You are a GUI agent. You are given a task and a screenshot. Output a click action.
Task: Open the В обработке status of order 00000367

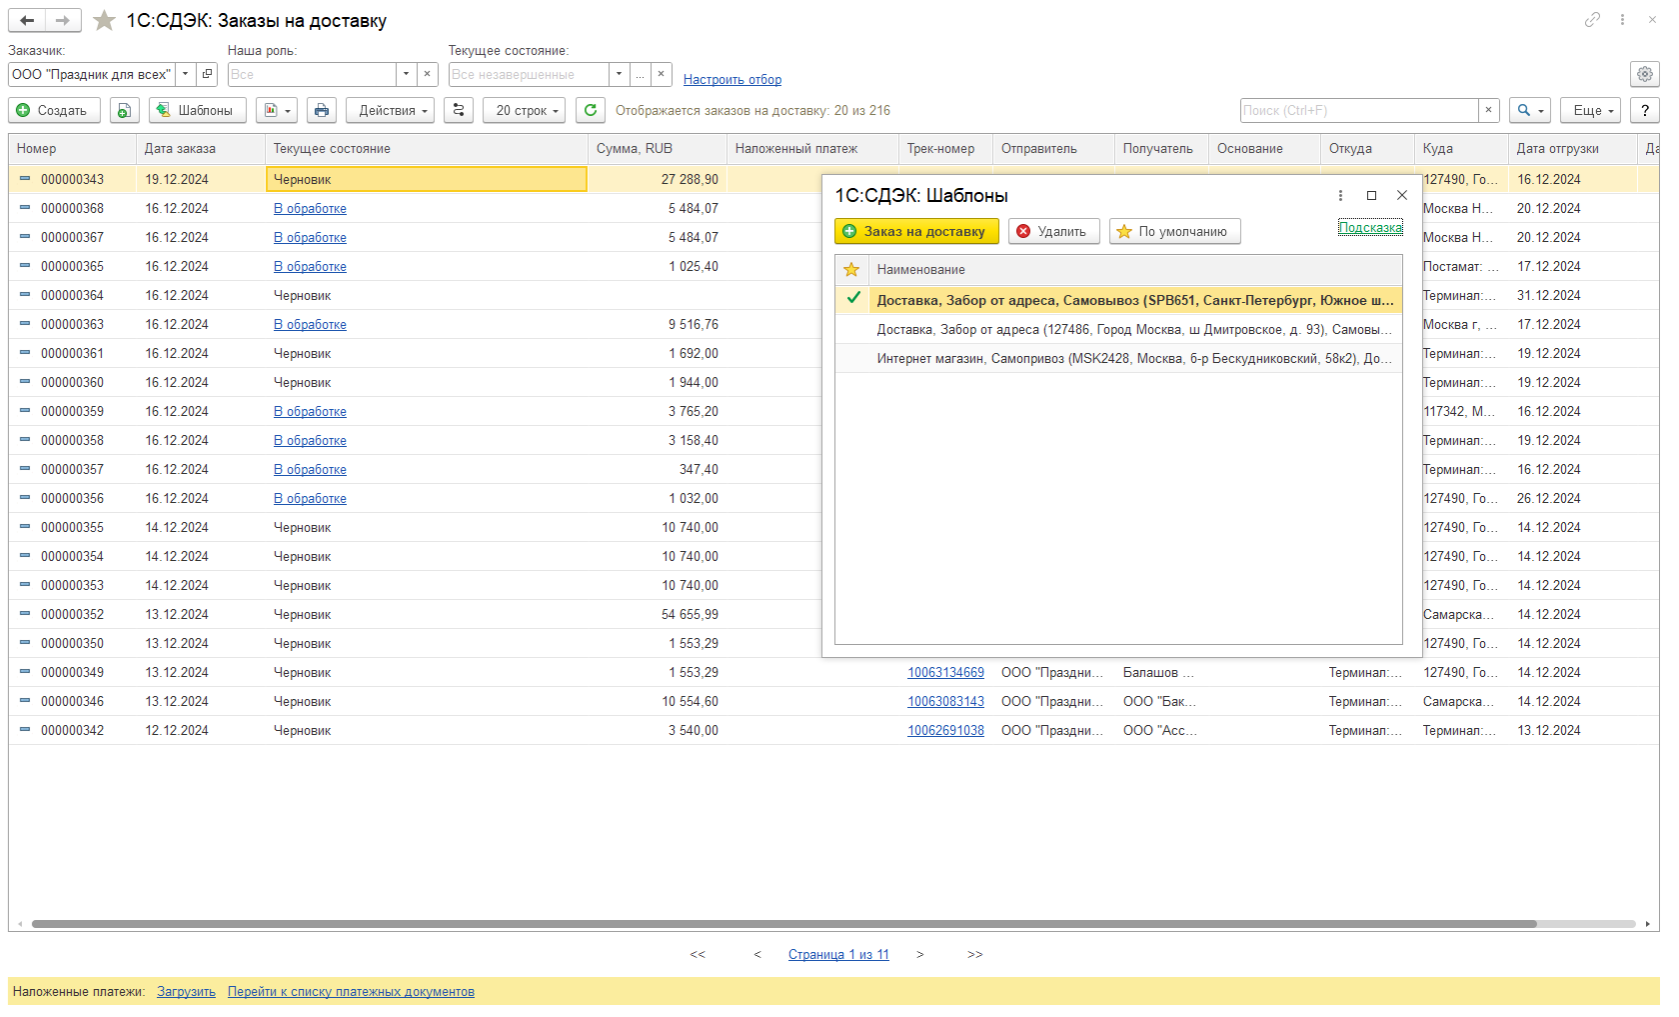[310, 238]
